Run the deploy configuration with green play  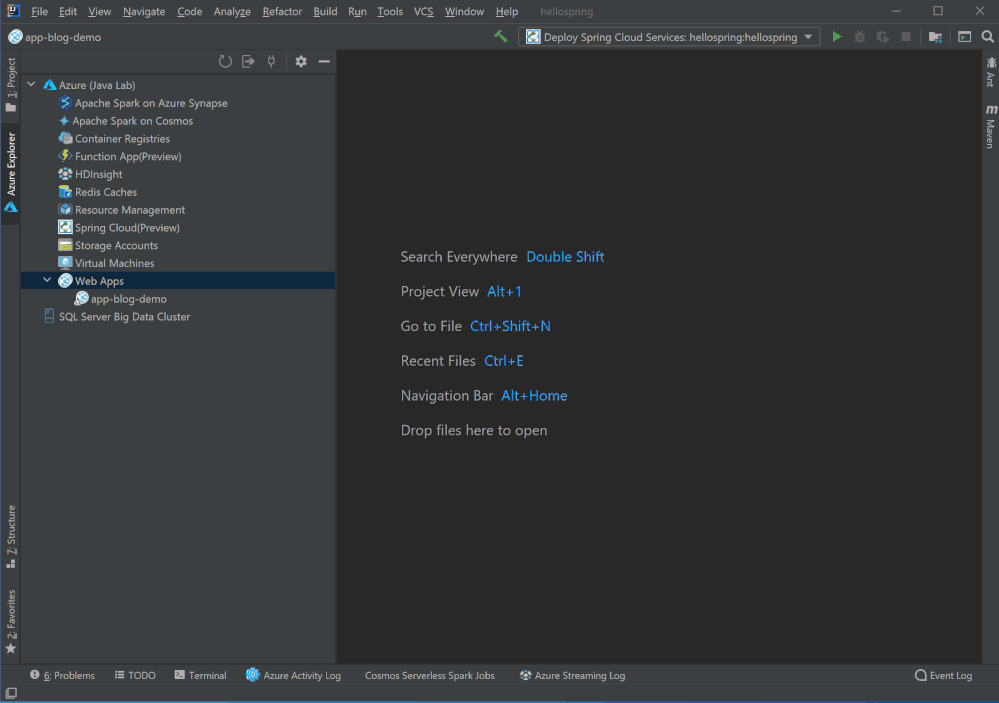[x=837, y=37]
